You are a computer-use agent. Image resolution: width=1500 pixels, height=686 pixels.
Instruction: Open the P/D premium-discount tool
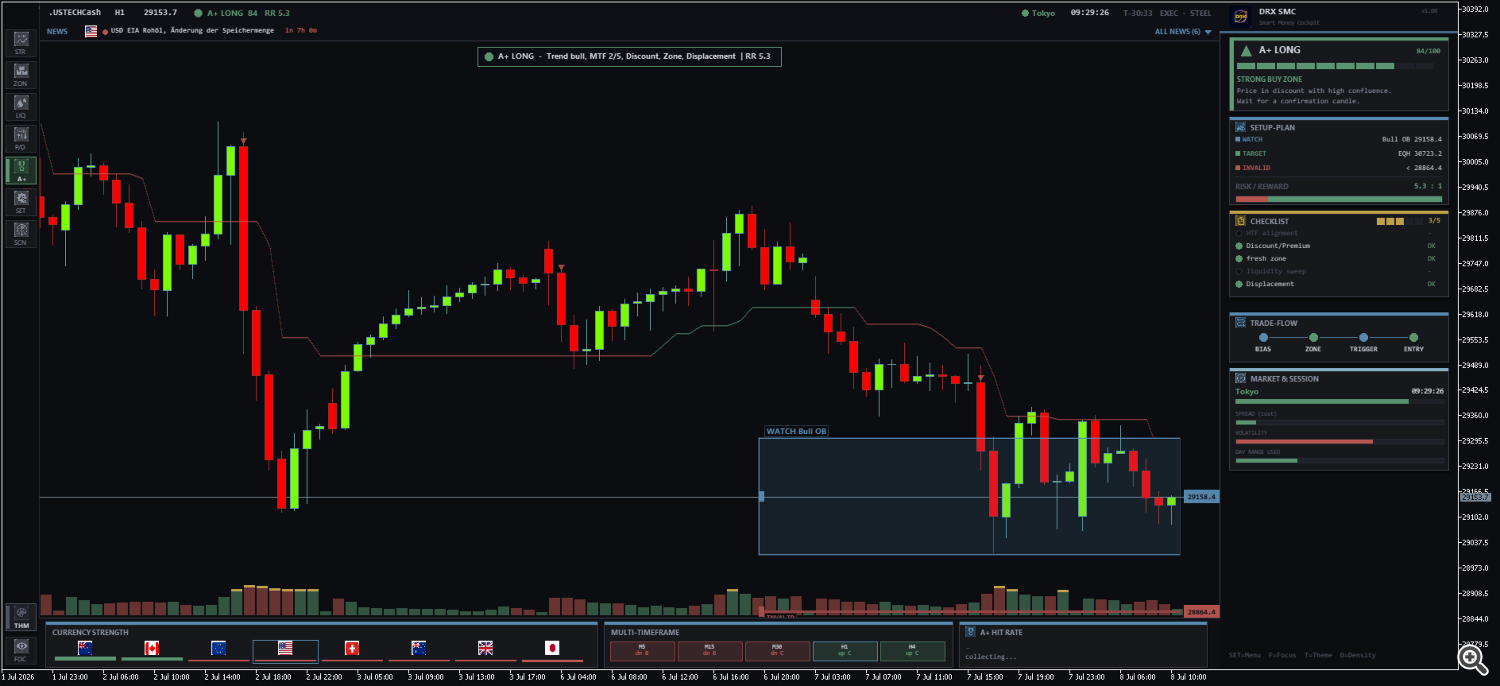(21, 139)
